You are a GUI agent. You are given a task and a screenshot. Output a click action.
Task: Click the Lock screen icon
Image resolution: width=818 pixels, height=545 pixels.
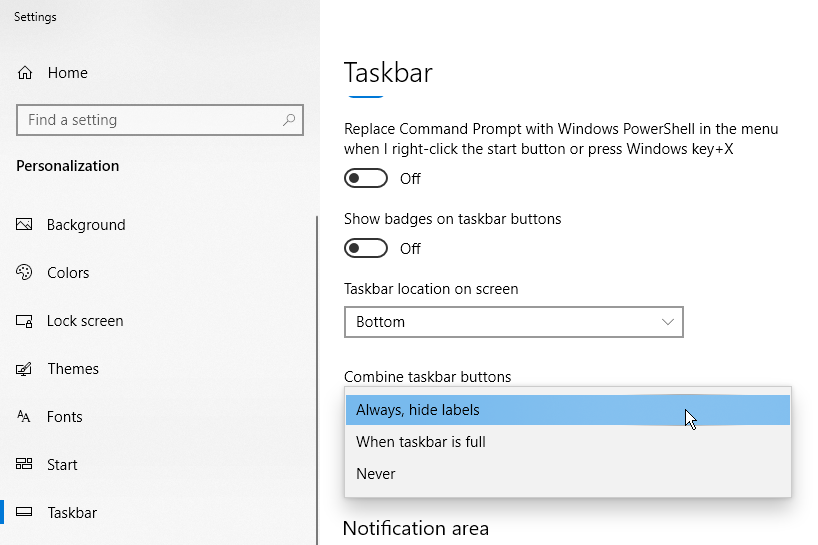click(x=24, y=321)
